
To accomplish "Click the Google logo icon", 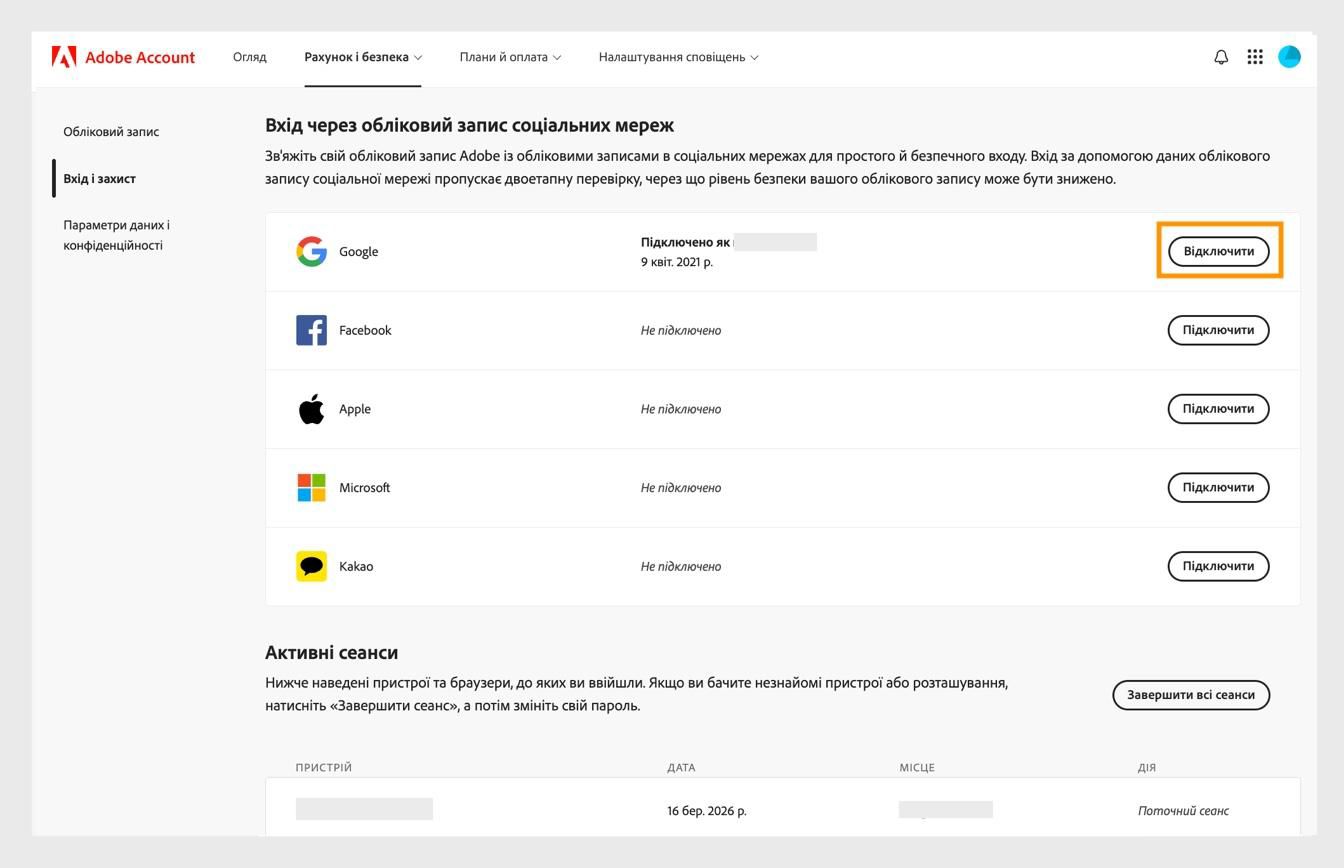I will point(311,251).
